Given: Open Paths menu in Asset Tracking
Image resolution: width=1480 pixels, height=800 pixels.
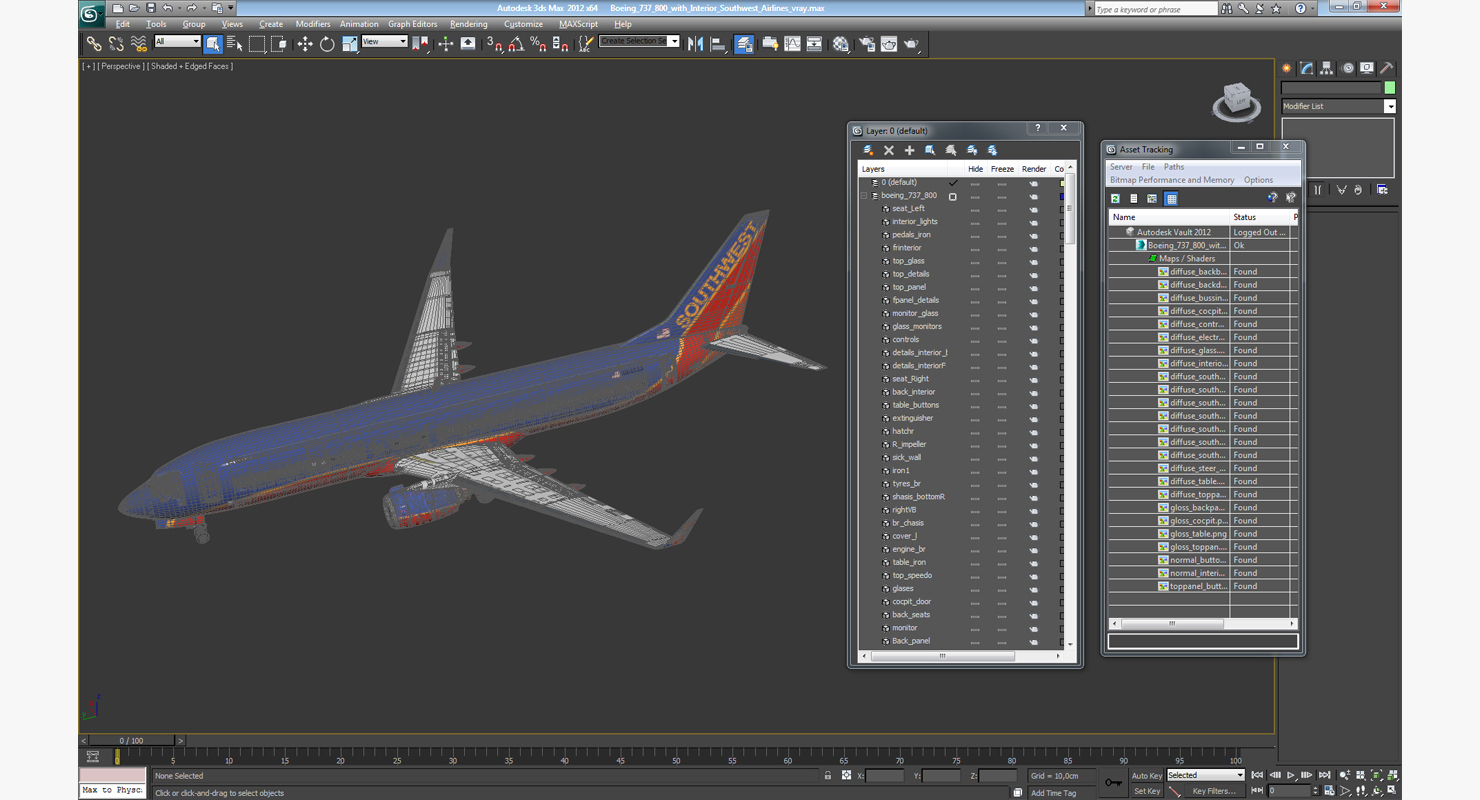Looking at the screenshot, I should pyautogui.click(x=1174, y=167).
